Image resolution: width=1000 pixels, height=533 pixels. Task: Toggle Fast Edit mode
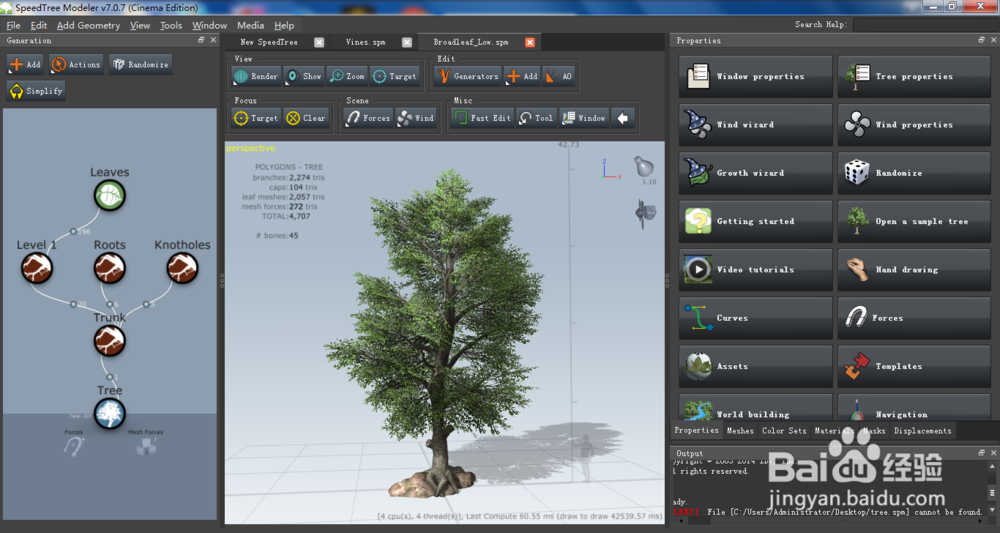482,118
